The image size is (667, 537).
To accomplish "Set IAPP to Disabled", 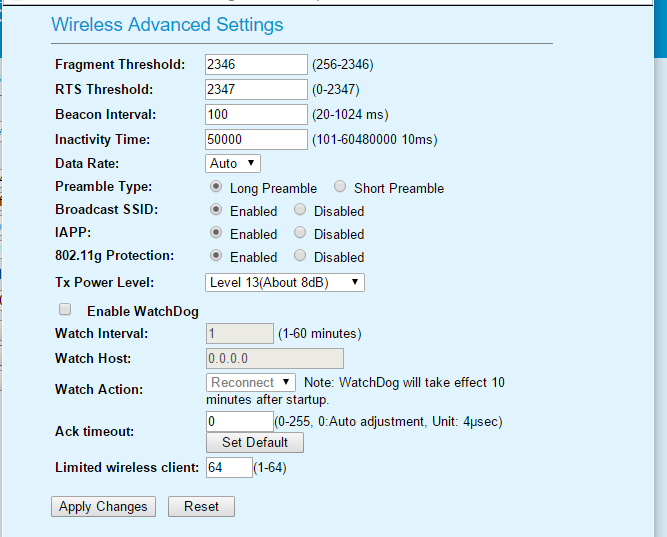I will coord(300,232).
